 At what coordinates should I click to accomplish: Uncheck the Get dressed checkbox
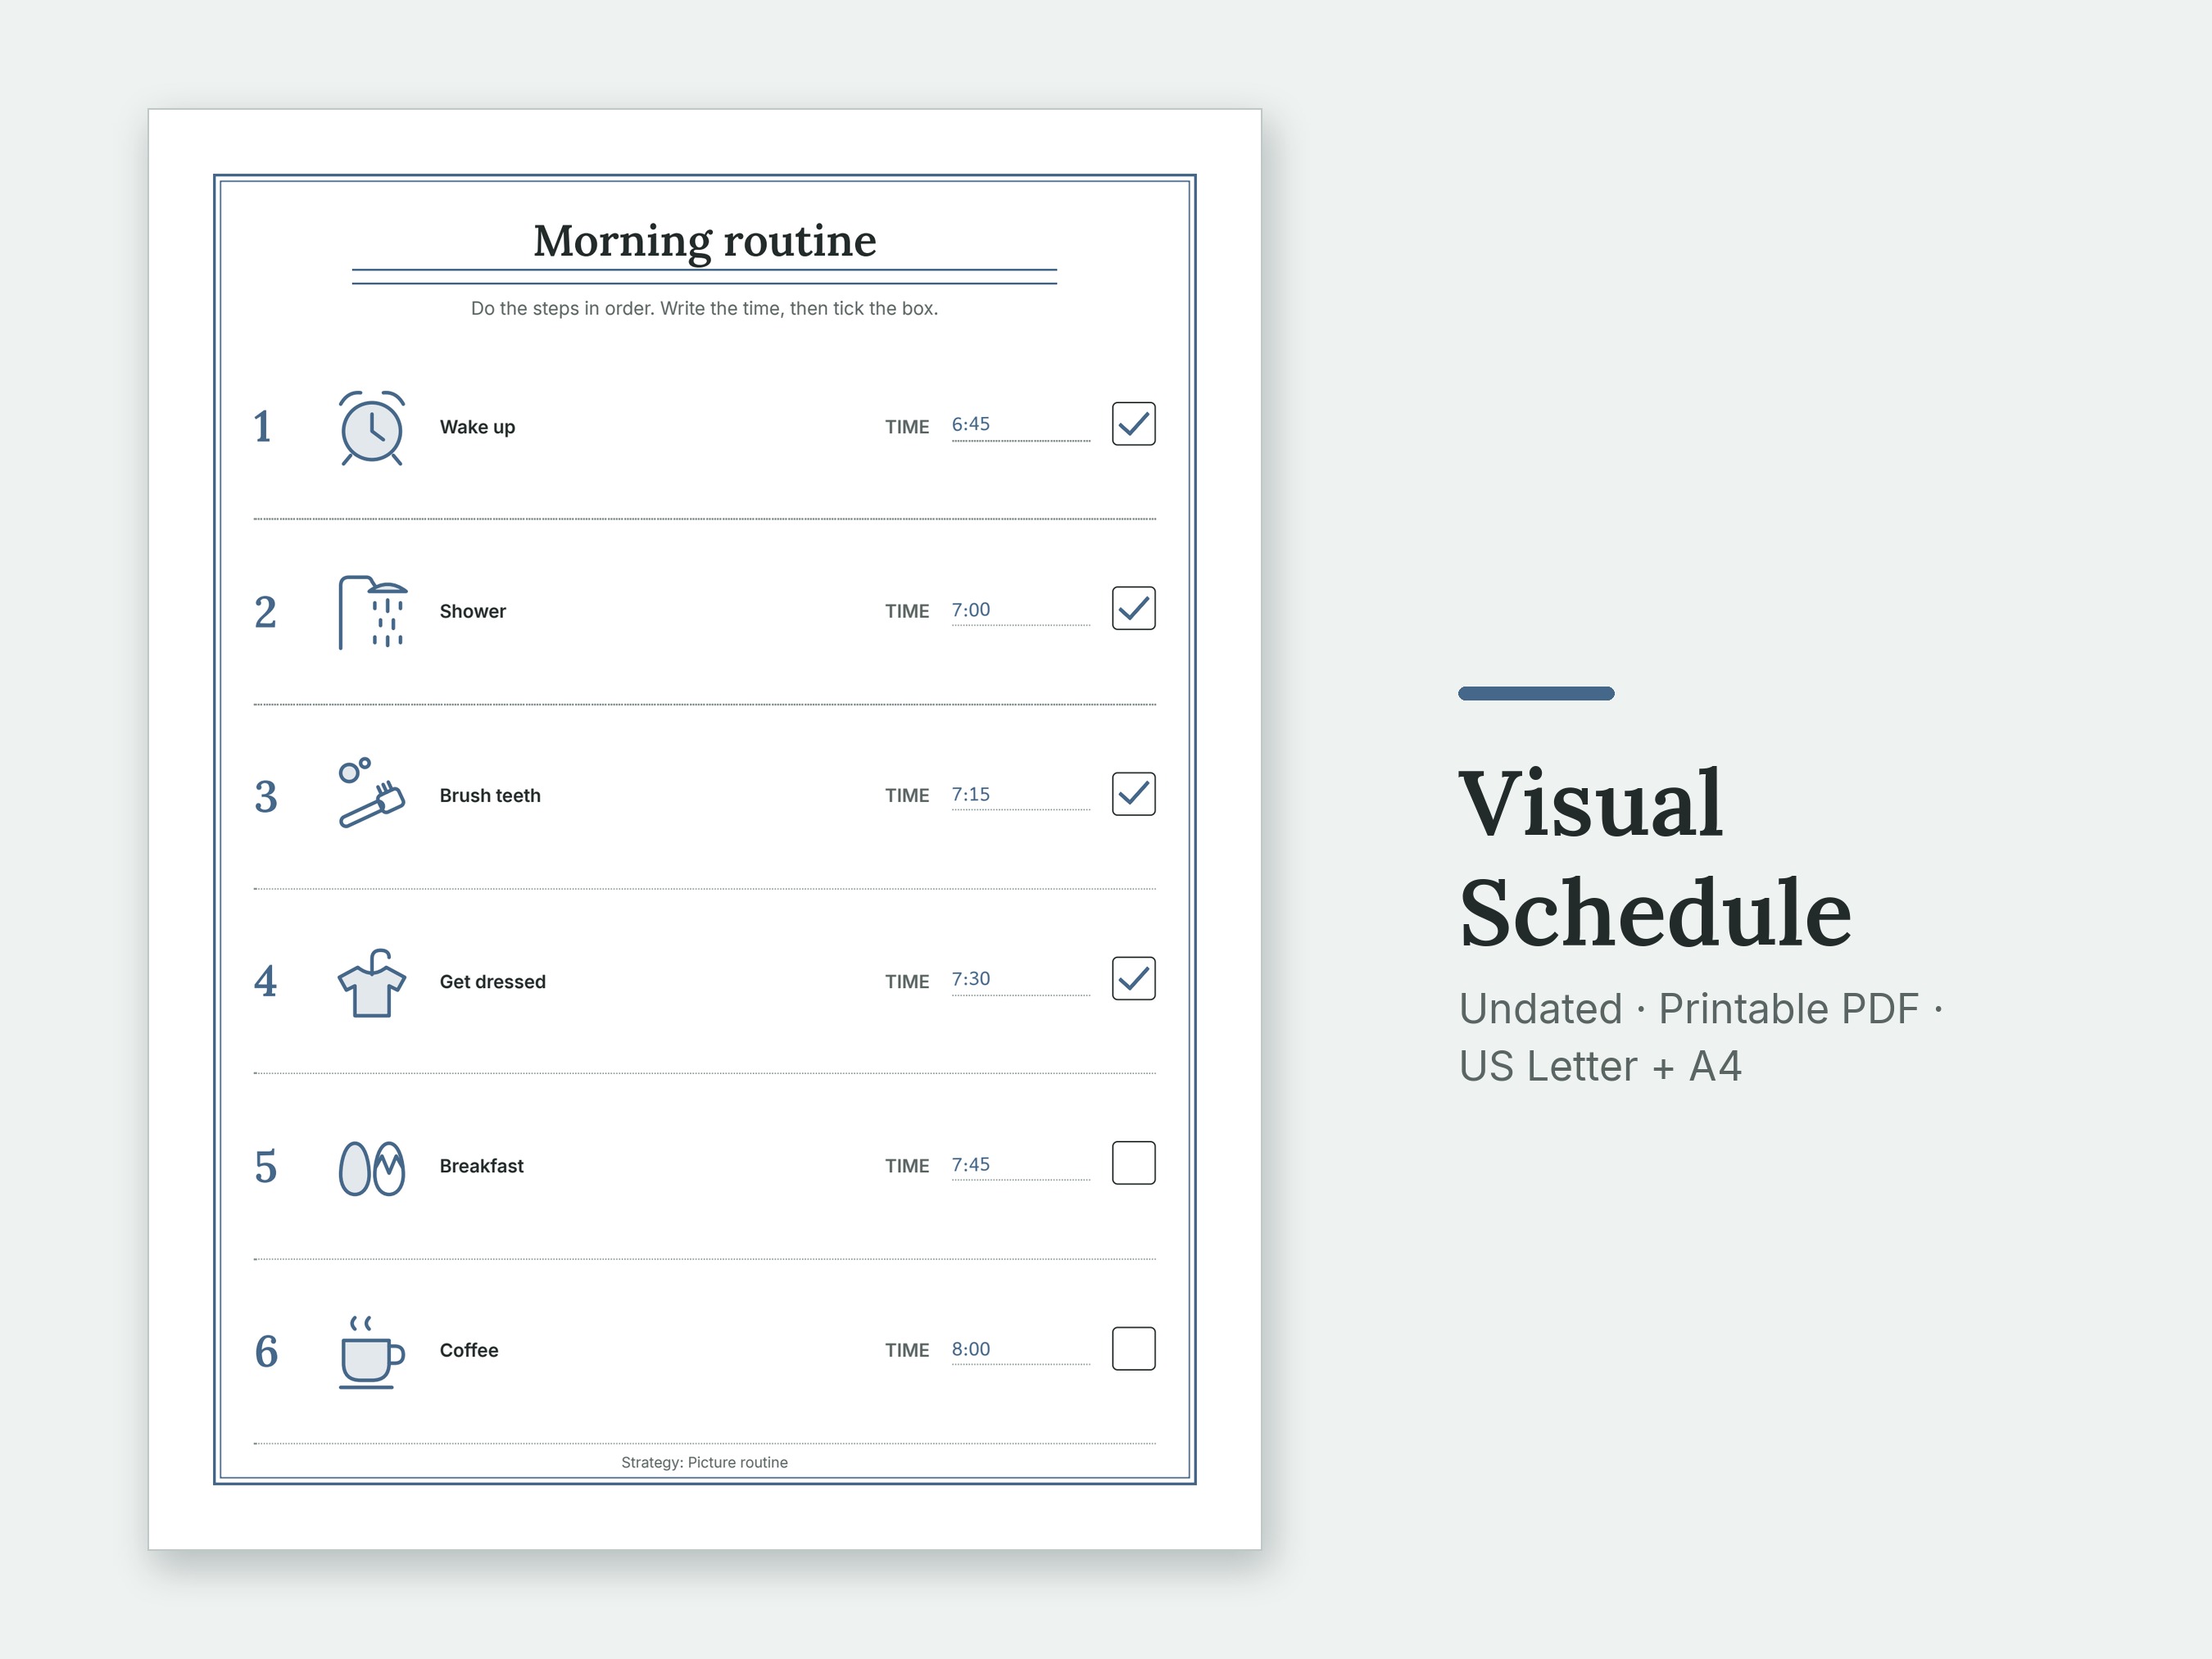[1133, 978]
